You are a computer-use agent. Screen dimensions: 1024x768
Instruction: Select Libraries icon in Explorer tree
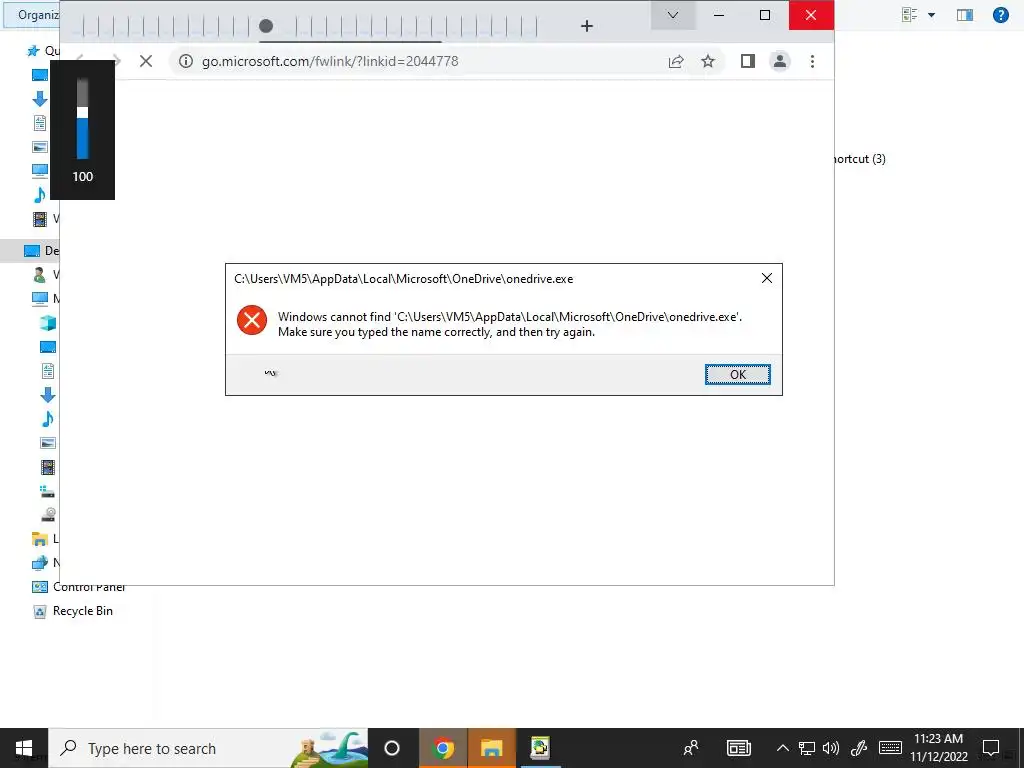[x=40, y=539]
